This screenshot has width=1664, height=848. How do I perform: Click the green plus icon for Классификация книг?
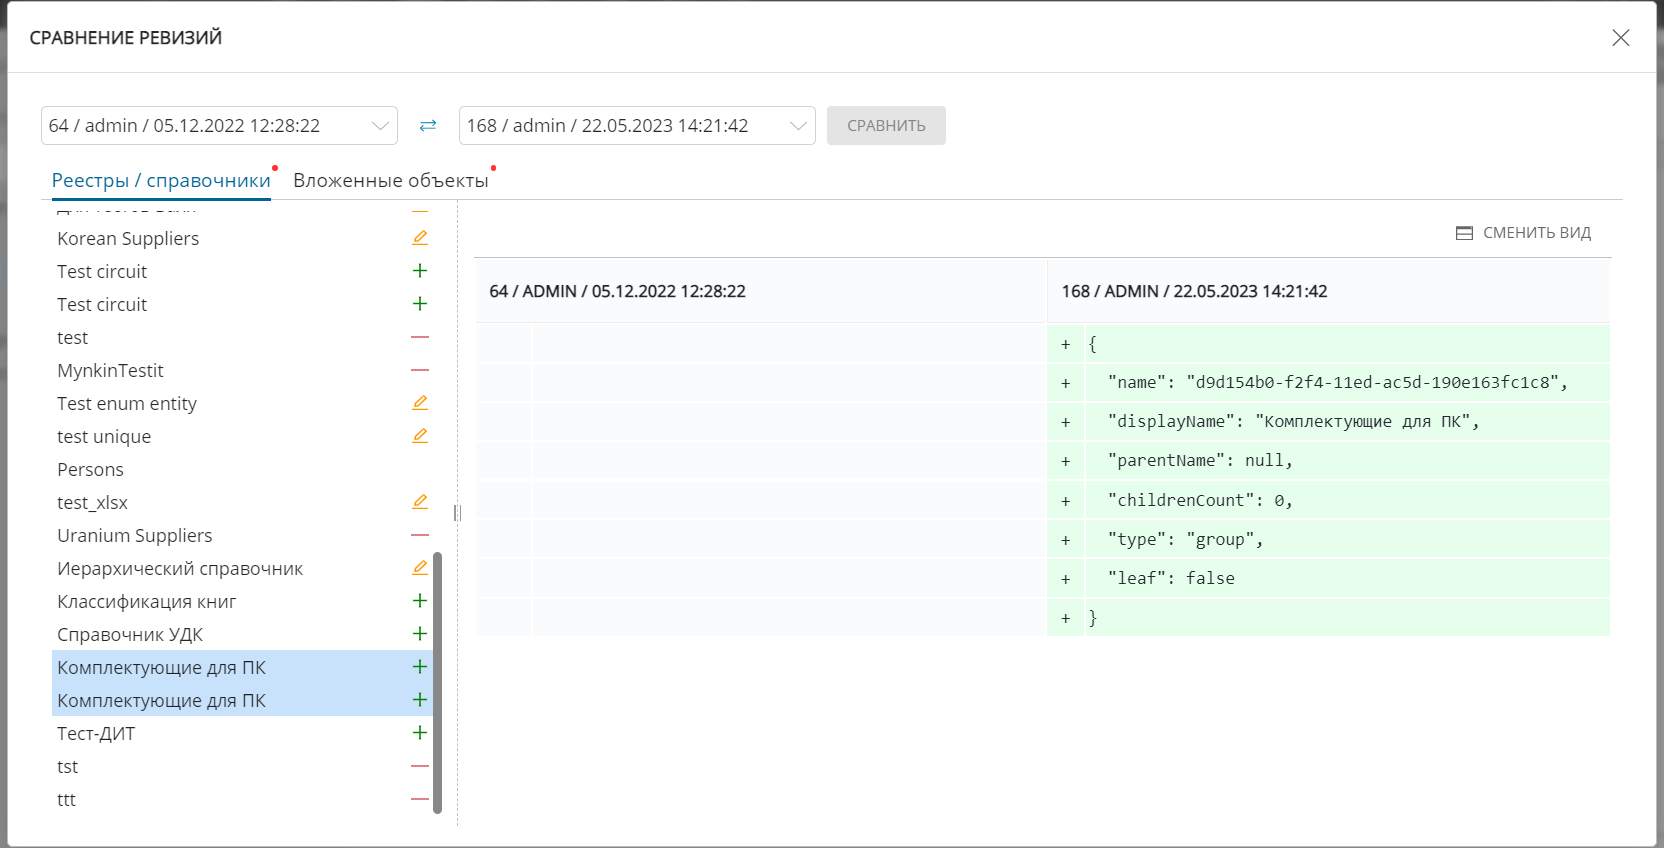pos(420,601)
